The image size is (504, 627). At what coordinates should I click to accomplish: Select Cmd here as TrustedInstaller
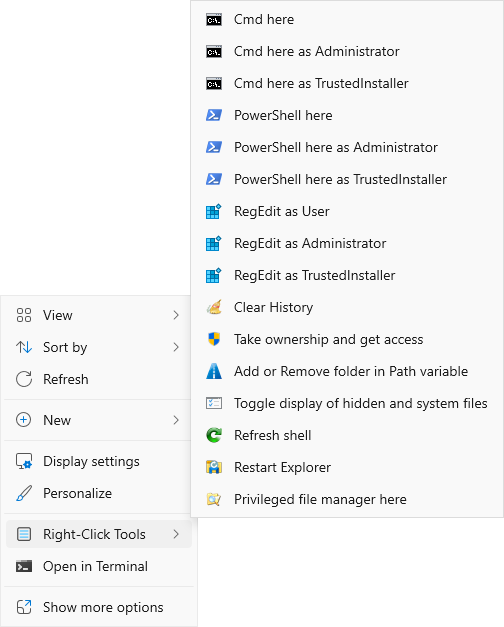coord(347,84)
